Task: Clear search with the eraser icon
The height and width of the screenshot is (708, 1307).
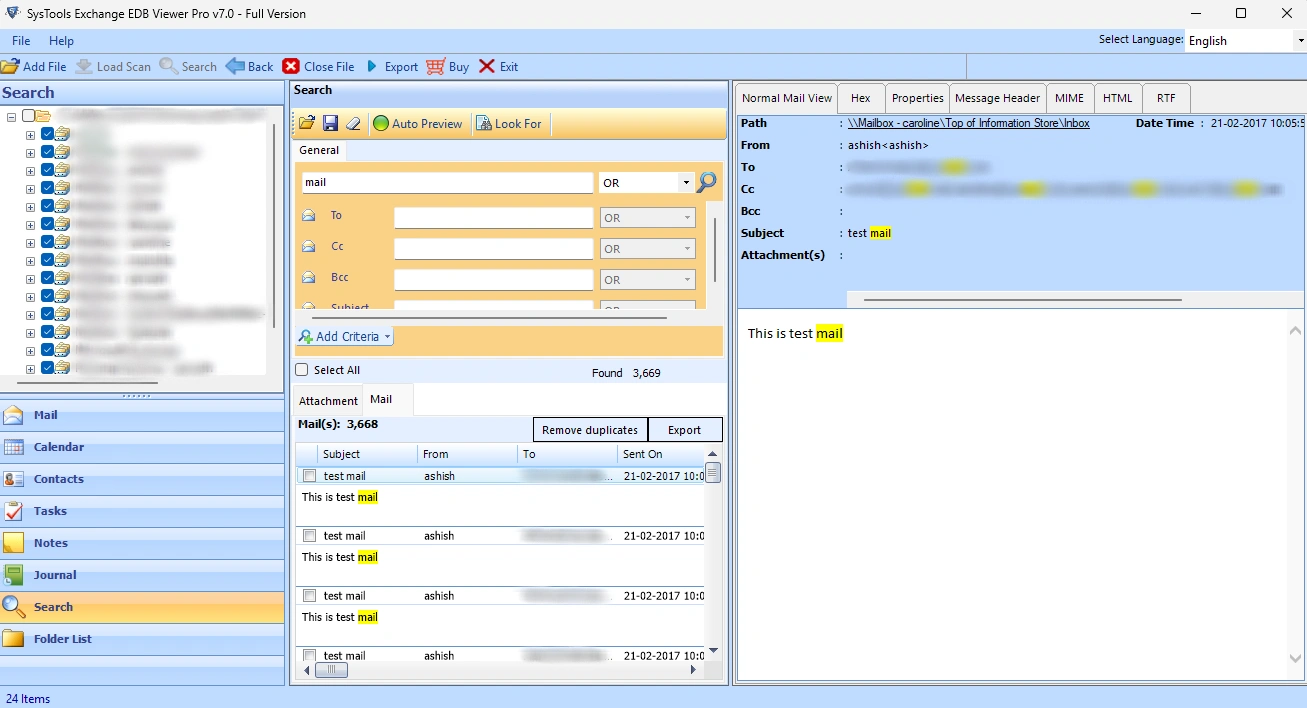Action: [353, 123]
